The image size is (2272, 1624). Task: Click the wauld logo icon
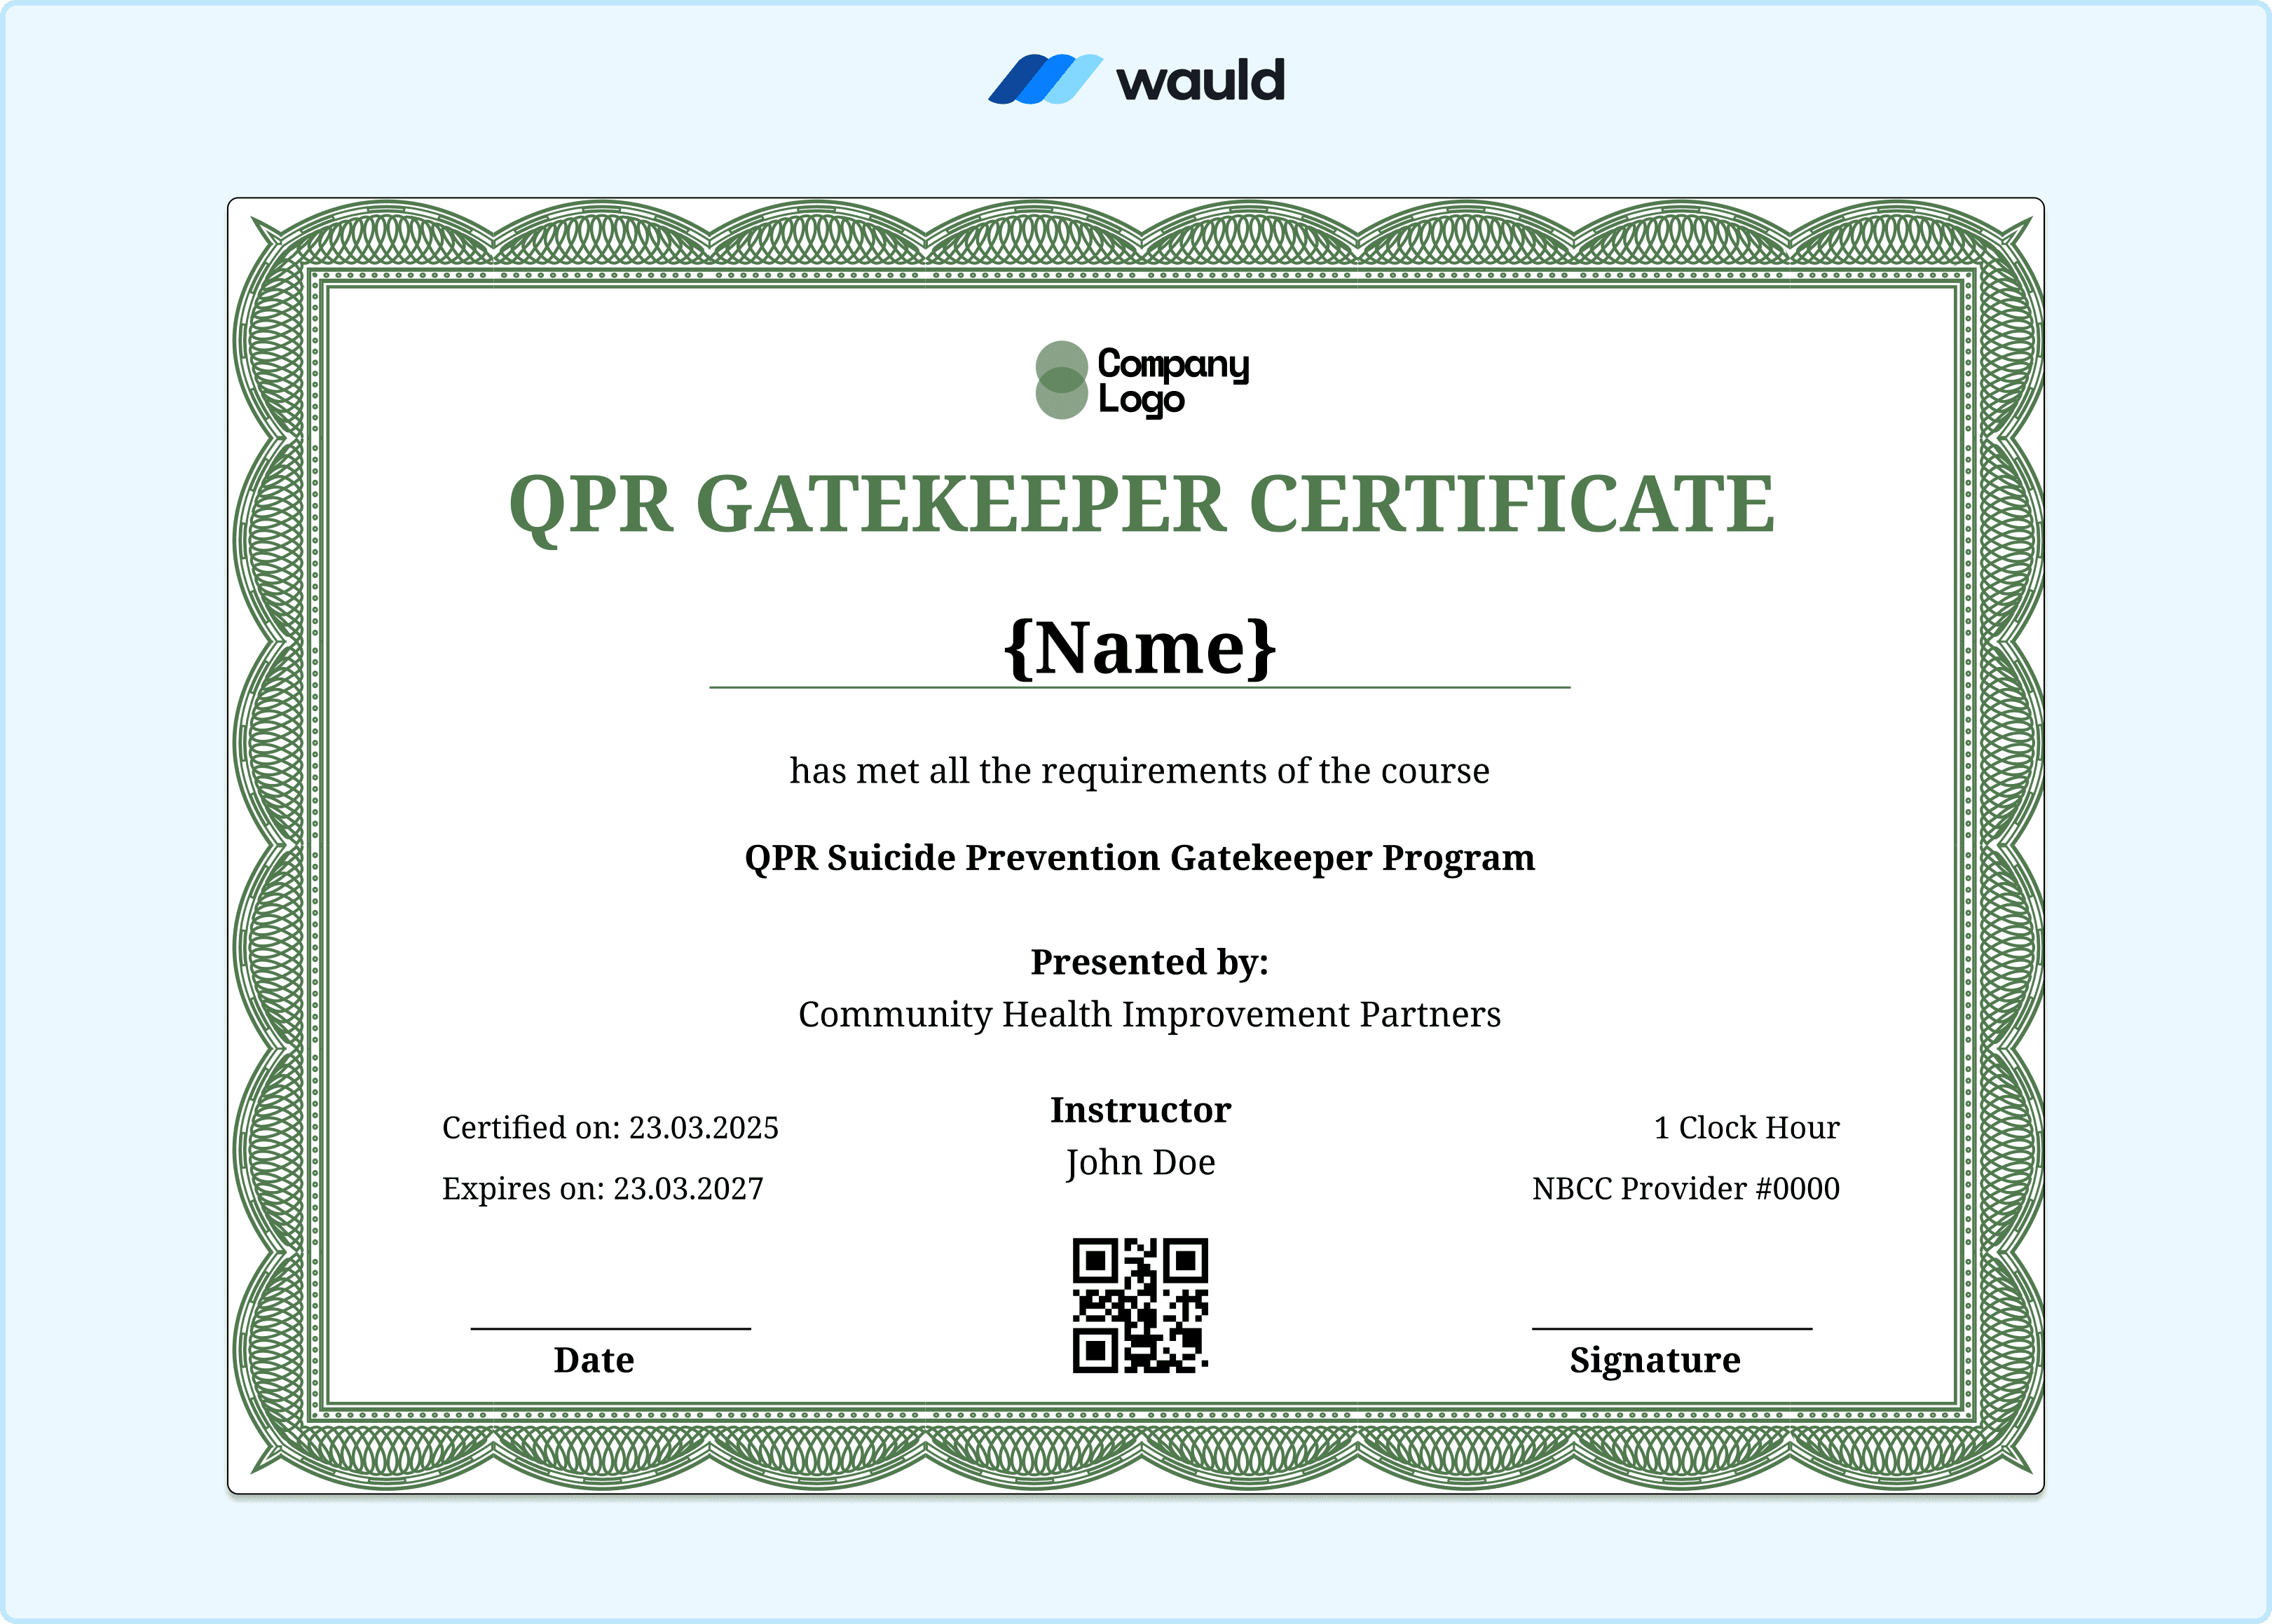[x=1045, y=79]
